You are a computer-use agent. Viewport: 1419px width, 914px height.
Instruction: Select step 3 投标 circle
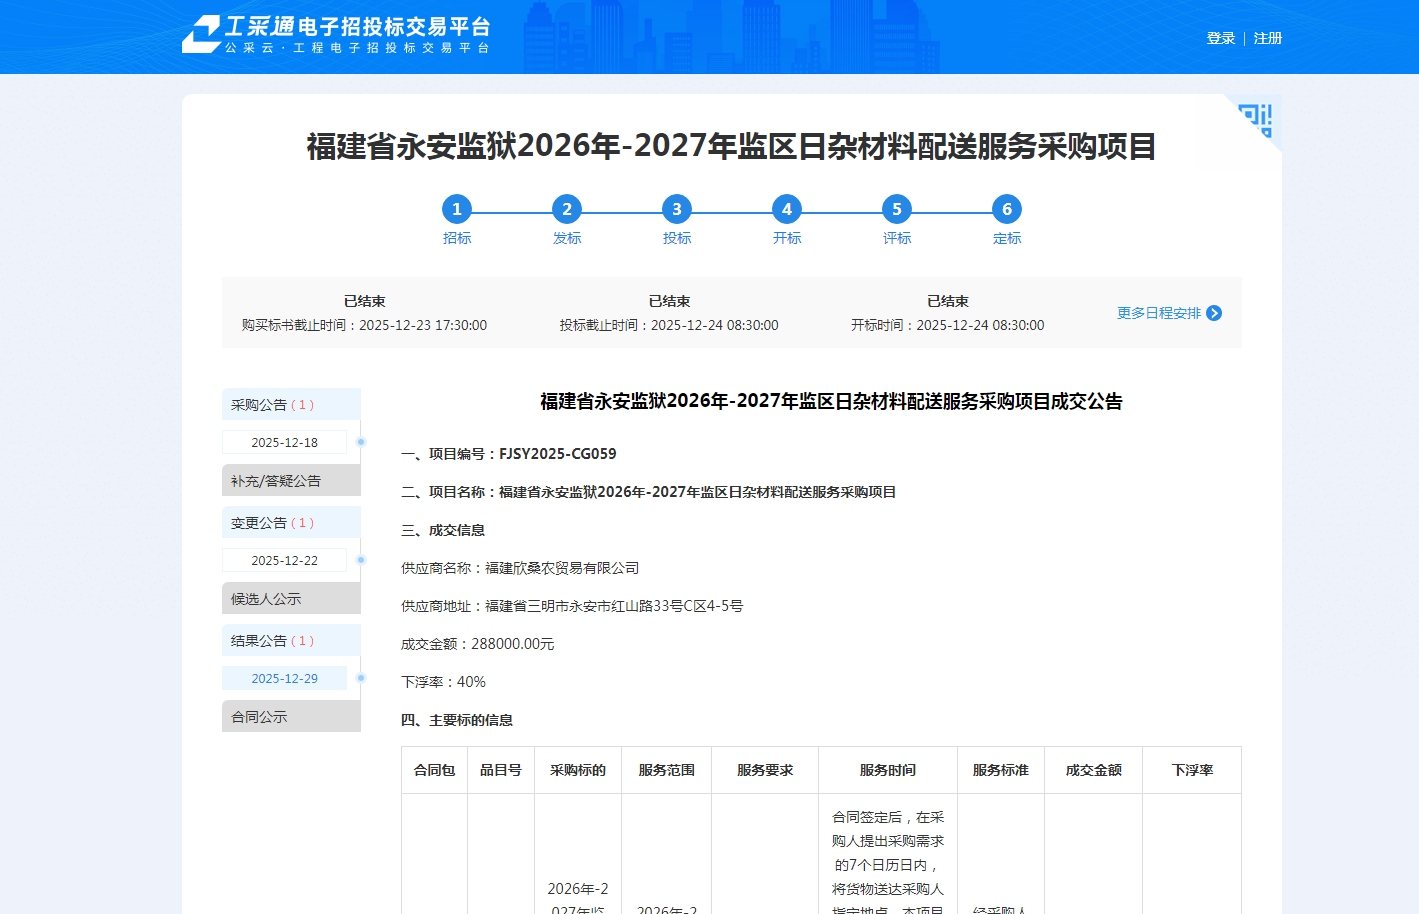677,209
